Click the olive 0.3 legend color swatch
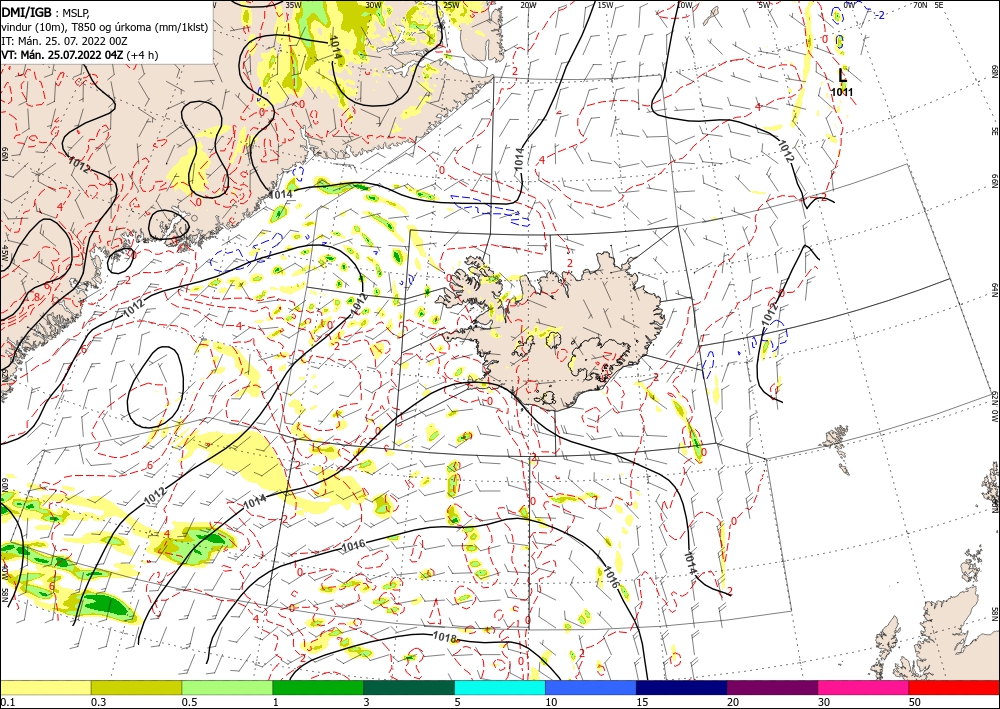 tap(136, 687)
